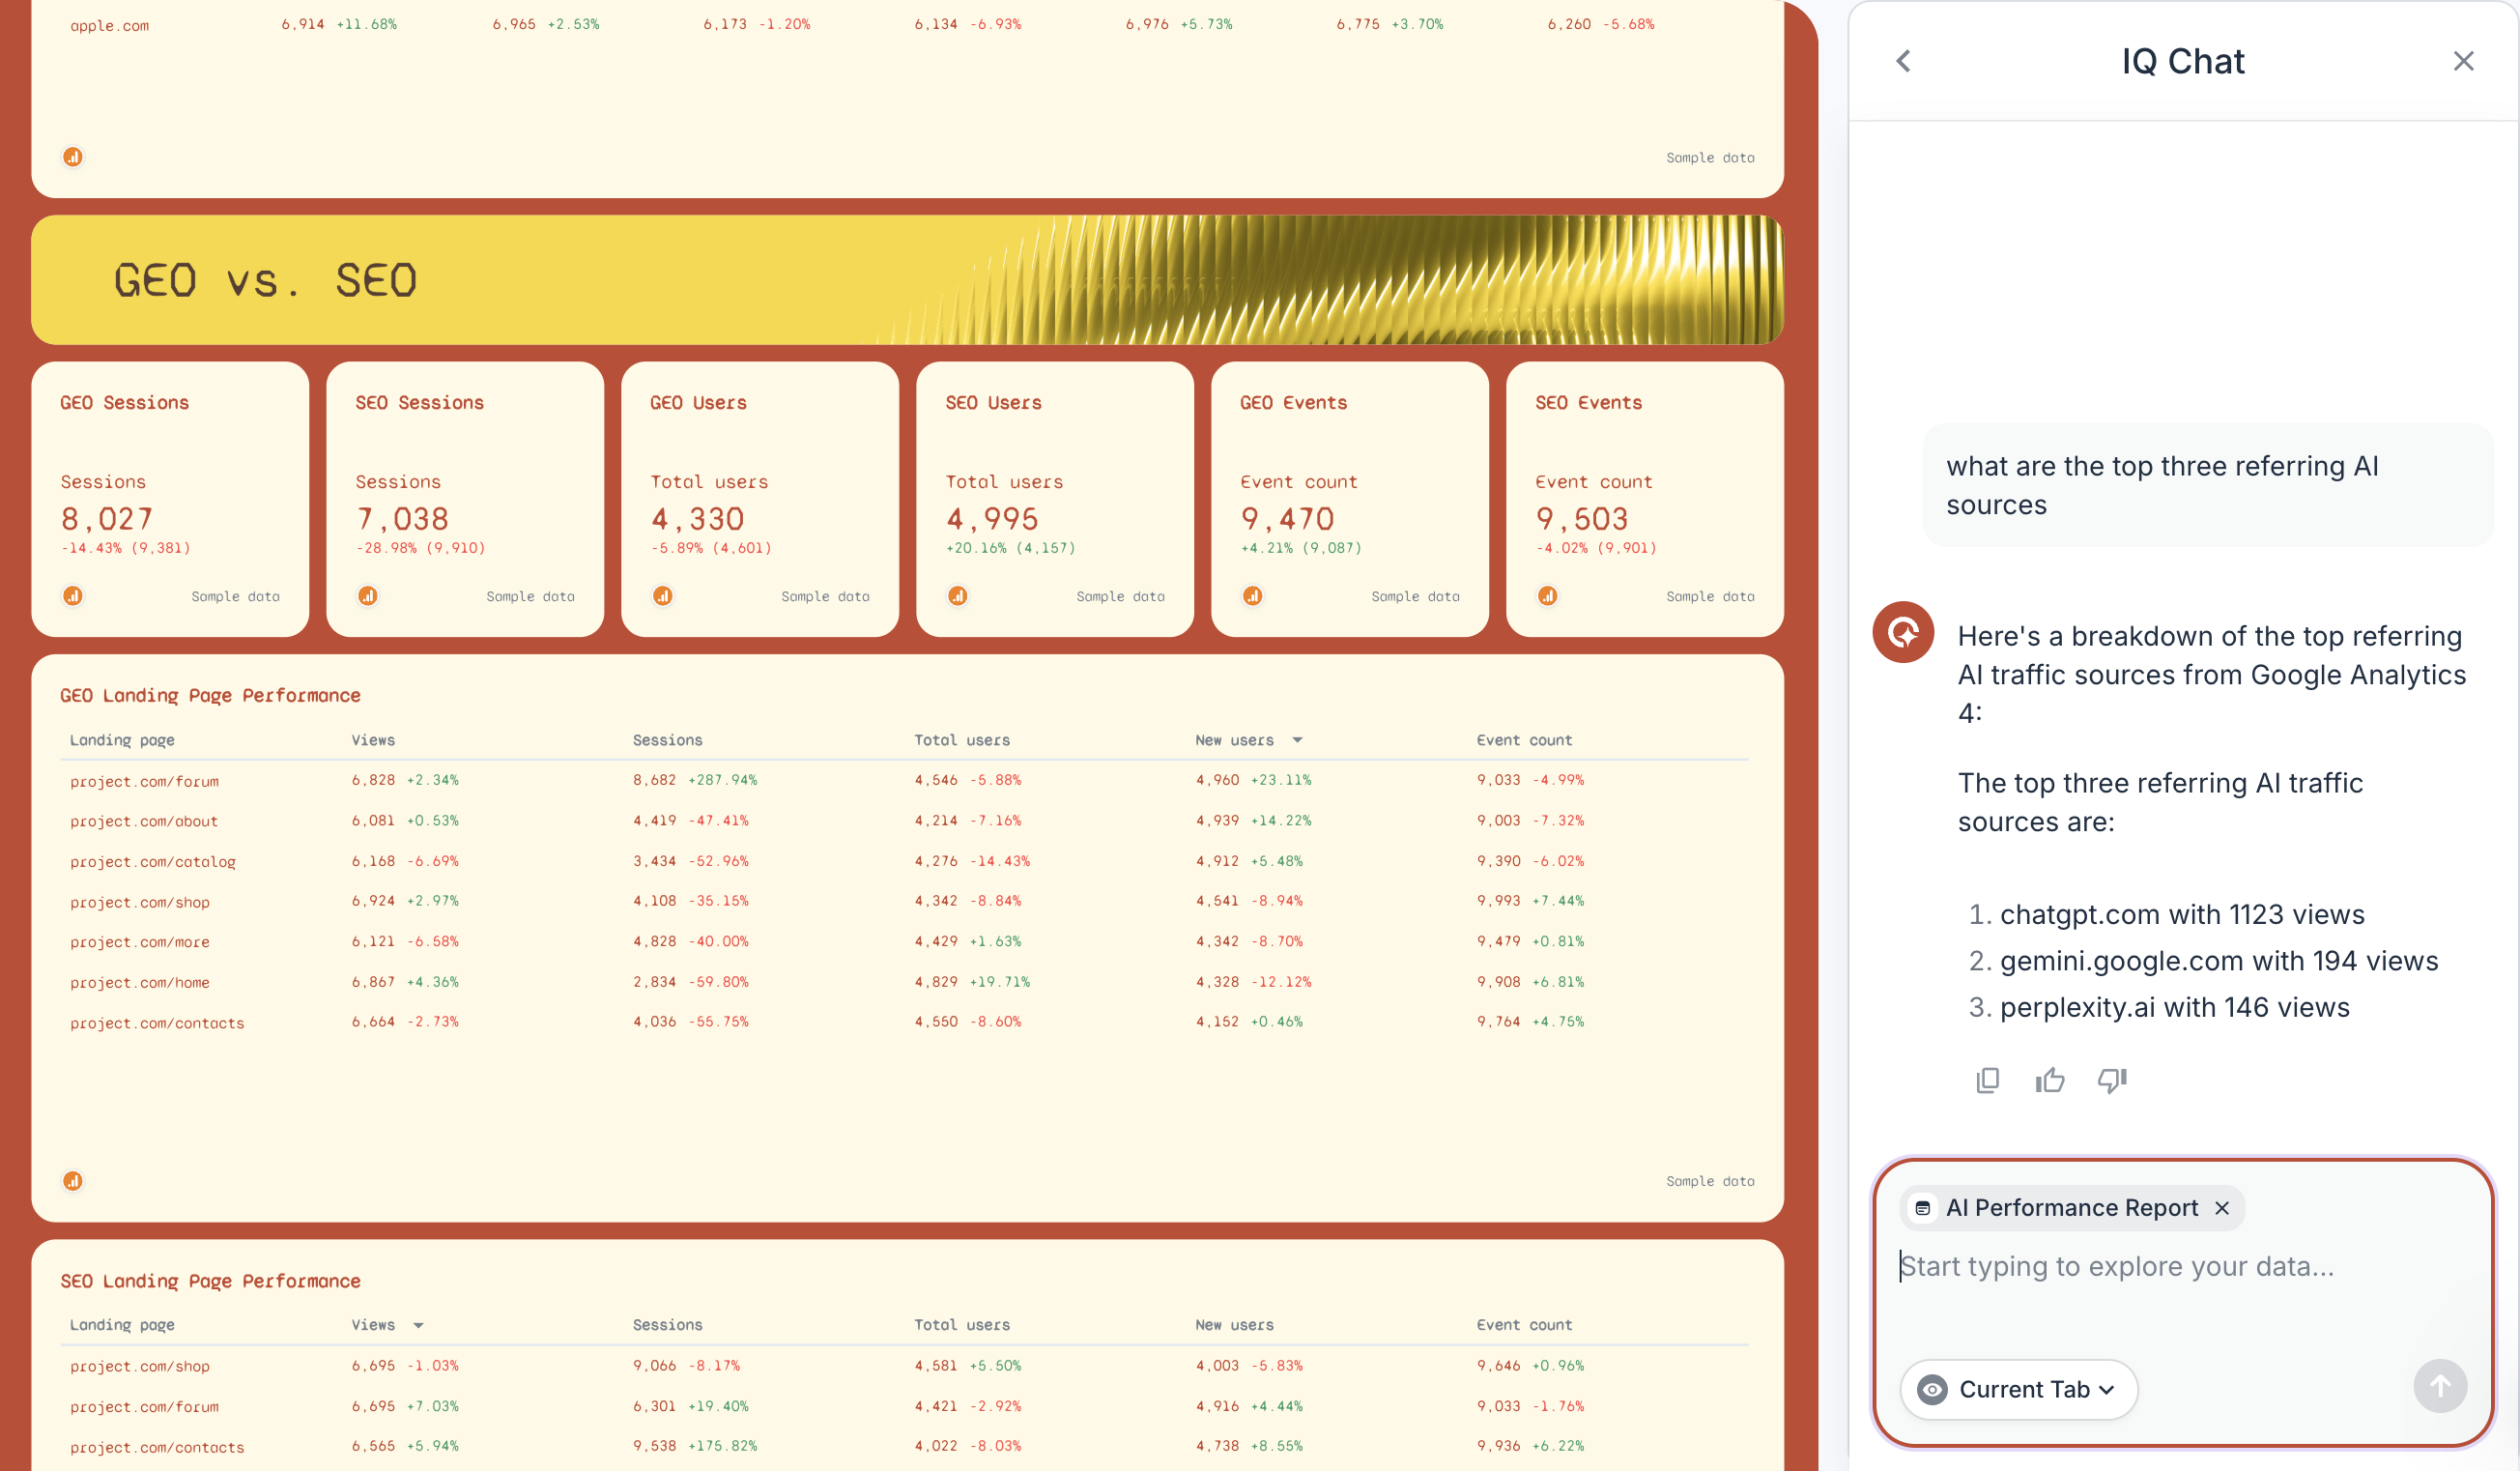Copy the AI response about referring sources

1987,1080
